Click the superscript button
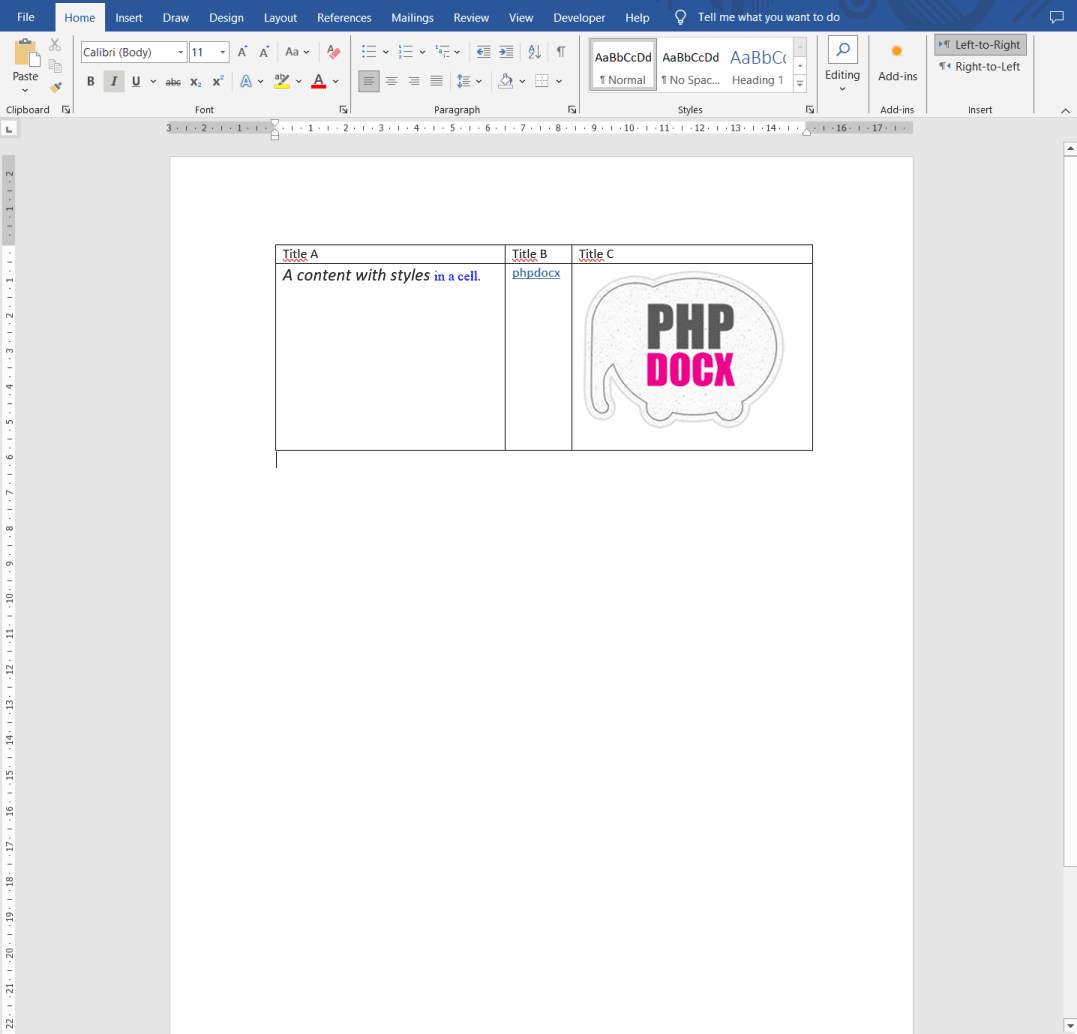Viewport: 1077px width, 1034px height. coord(217,82)
